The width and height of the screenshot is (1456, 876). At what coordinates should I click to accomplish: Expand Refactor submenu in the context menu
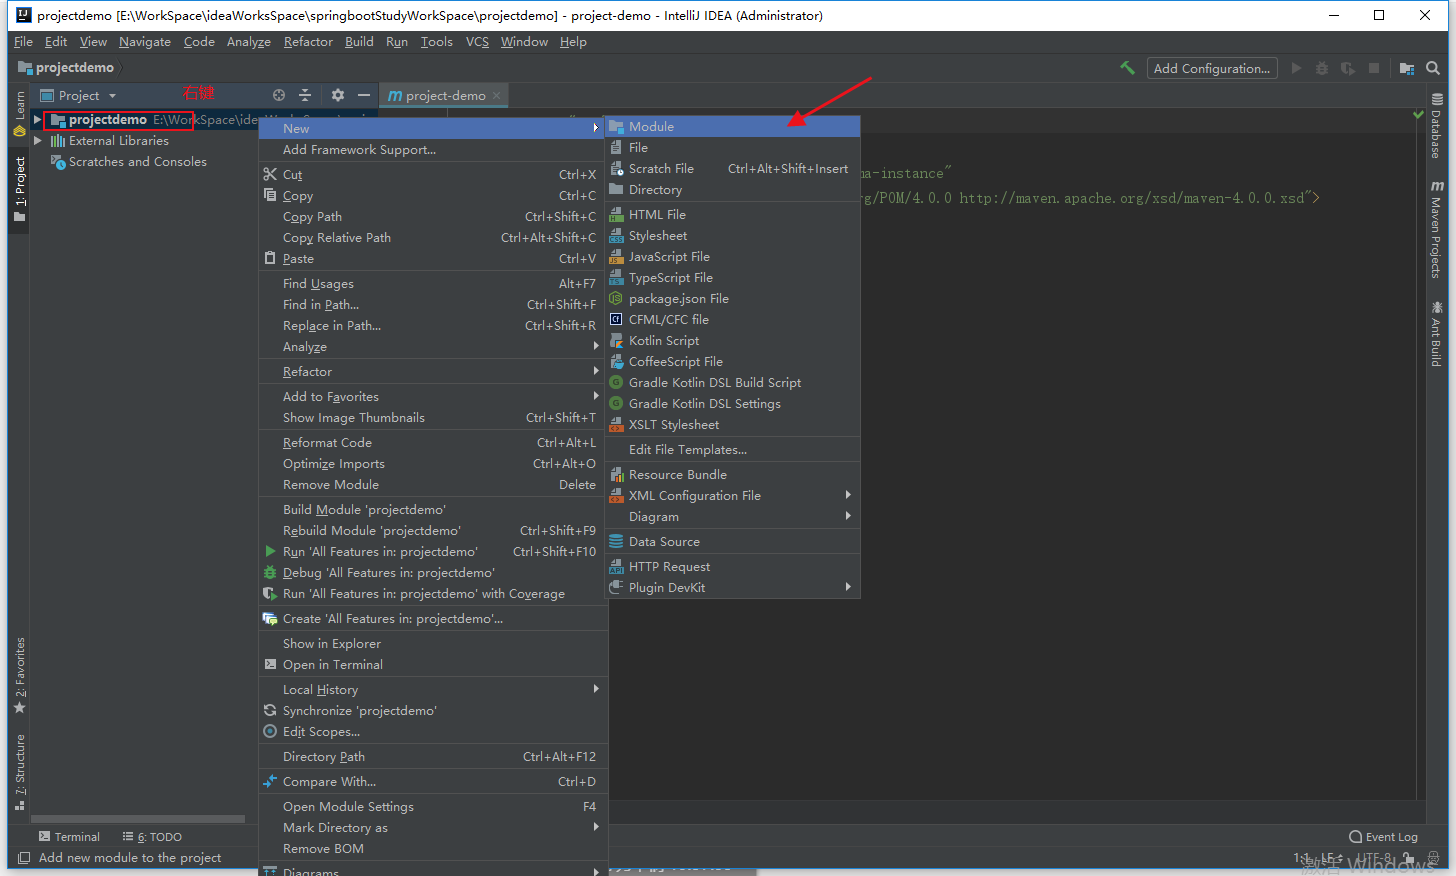click(433, 372)
